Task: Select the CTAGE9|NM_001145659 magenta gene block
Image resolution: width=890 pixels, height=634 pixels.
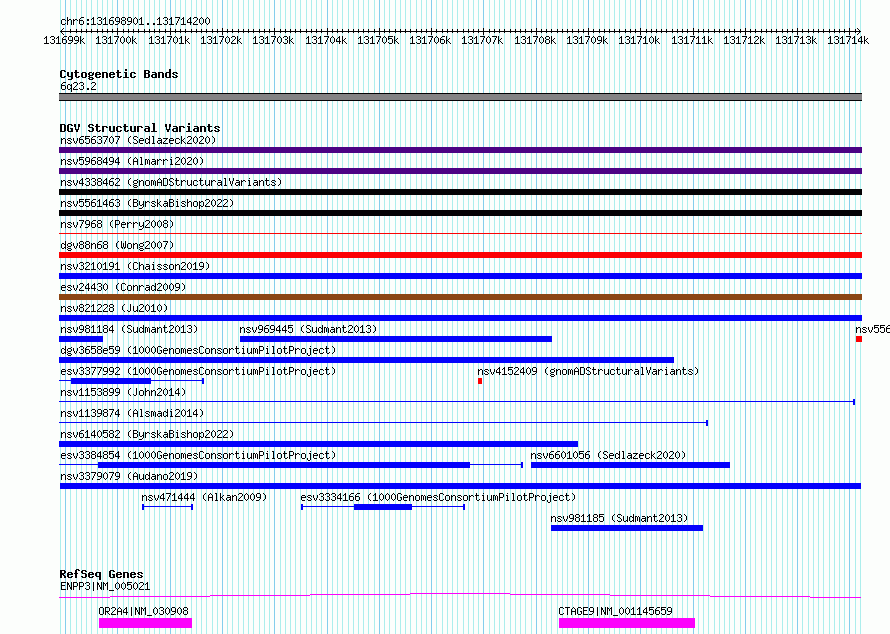Action: 627,623
